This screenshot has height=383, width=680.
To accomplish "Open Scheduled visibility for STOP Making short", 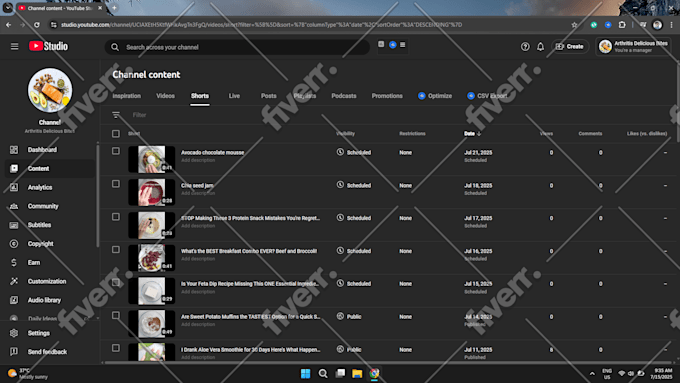I will click(354, 218).
